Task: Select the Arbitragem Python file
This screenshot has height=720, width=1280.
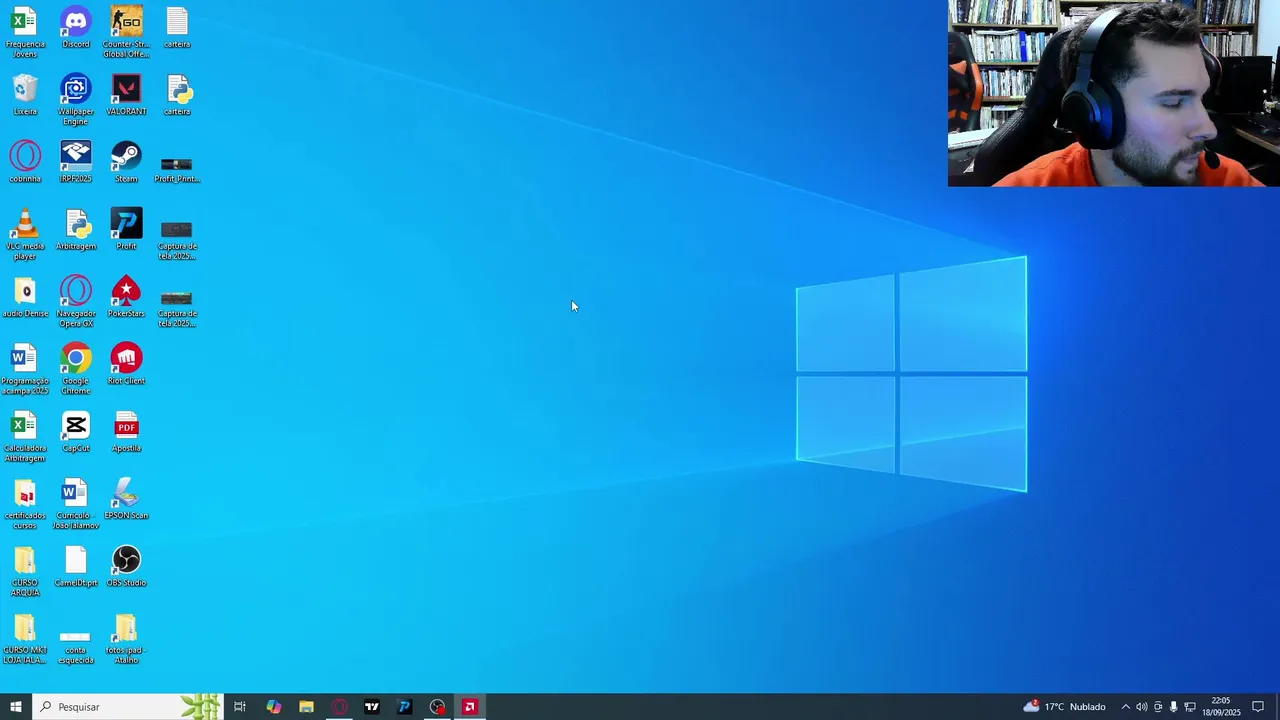Action: pyautogui.click(x=76, y=230)
